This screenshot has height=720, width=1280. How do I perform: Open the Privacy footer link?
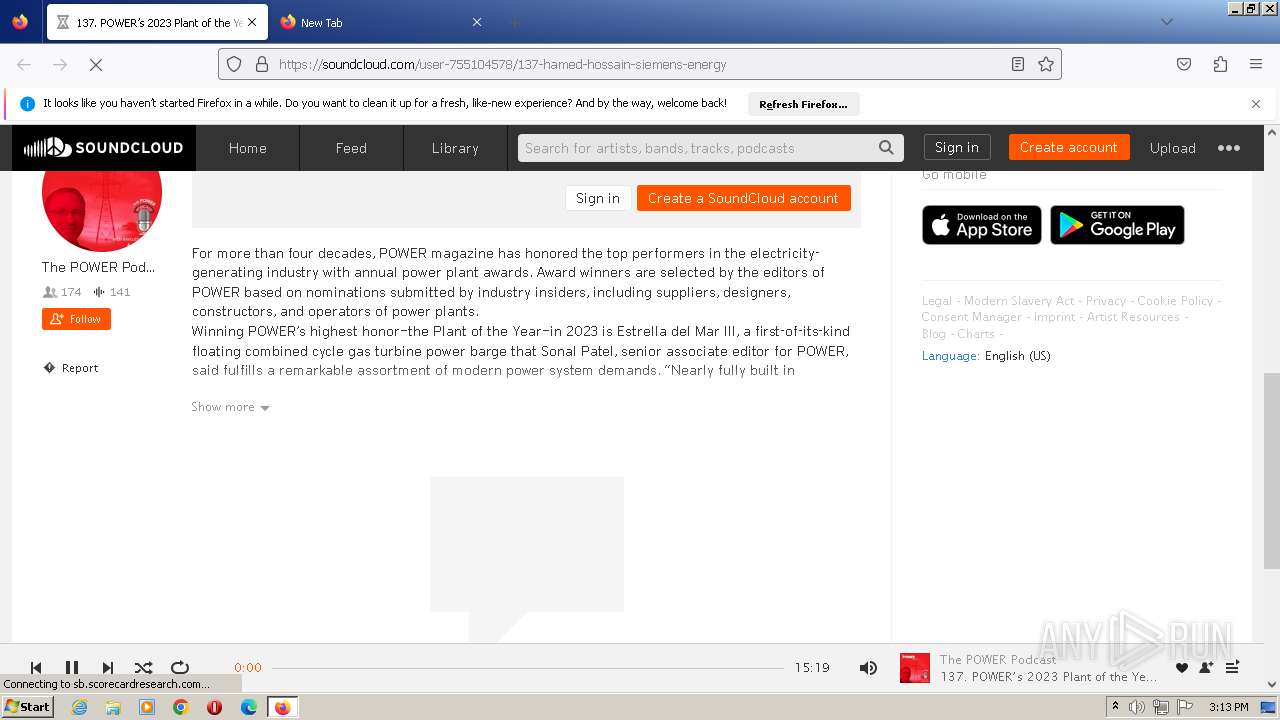point(1106,301)
